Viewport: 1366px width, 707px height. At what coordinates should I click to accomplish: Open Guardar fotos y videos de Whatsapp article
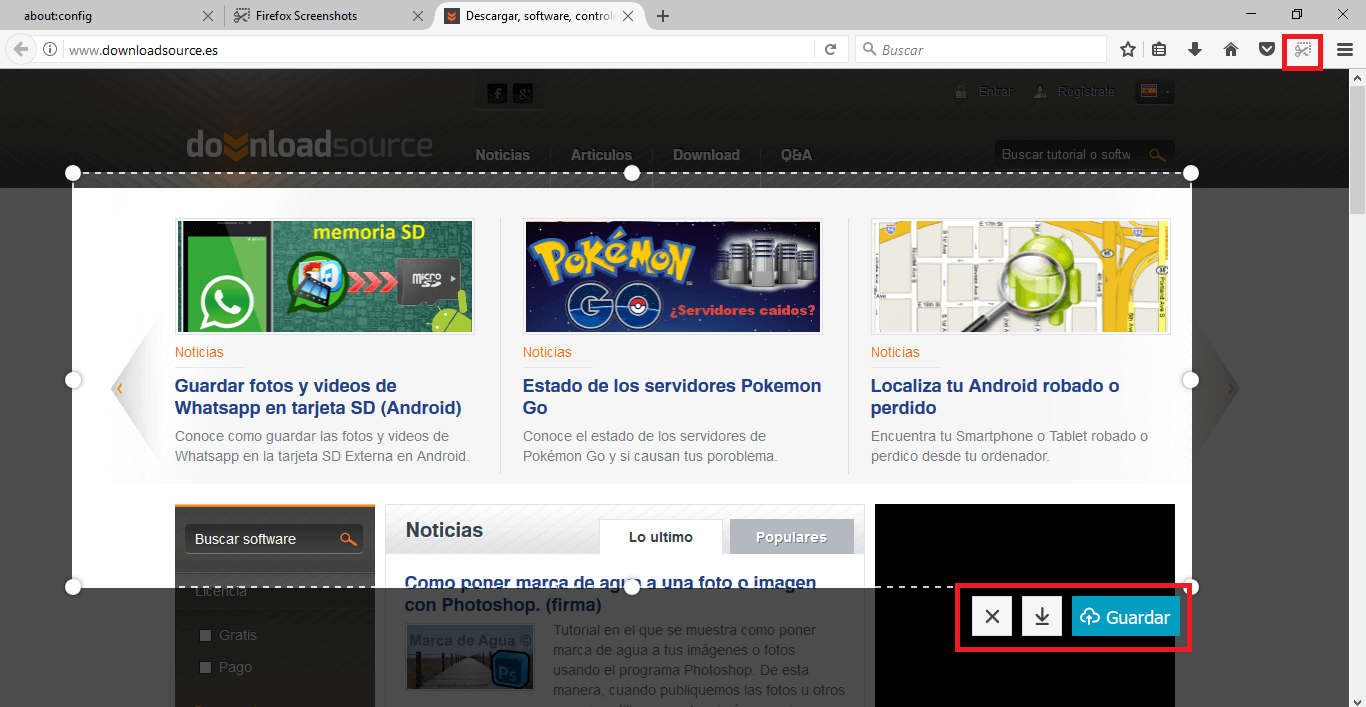pyautogui.click(x=318, y=397)
